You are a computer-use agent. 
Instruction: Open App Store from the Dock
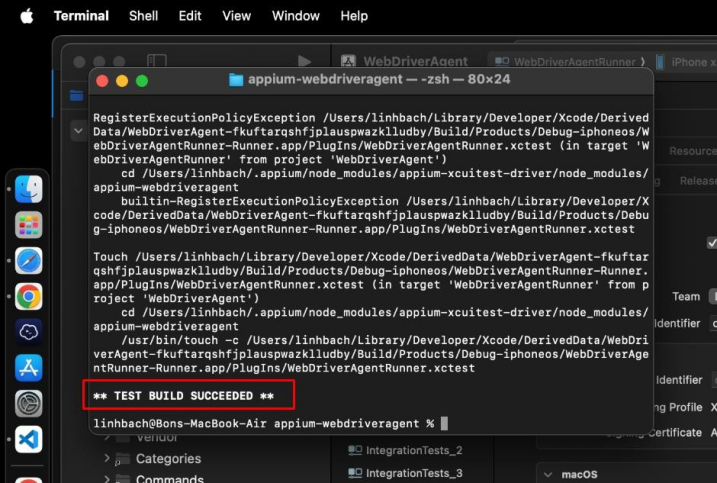[x=28, y=367]
